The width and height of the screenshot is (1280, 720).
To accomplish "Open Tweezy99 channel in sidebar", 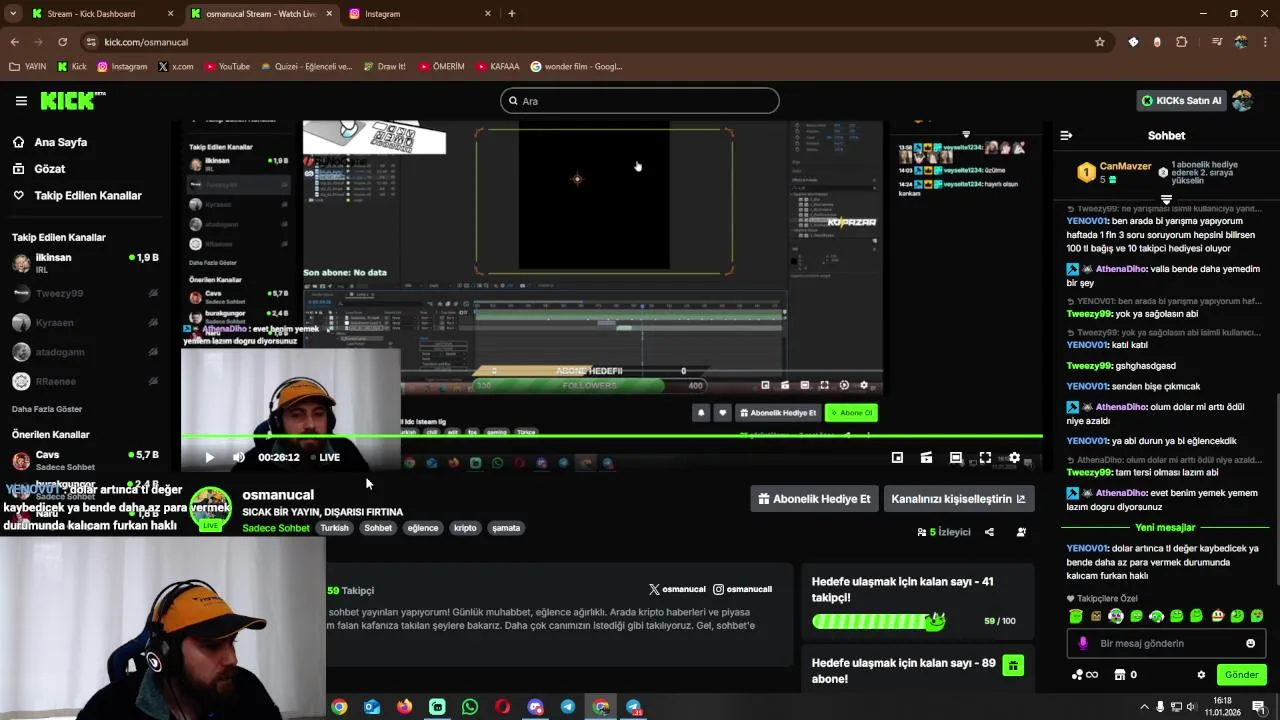I will coord(85,294).
